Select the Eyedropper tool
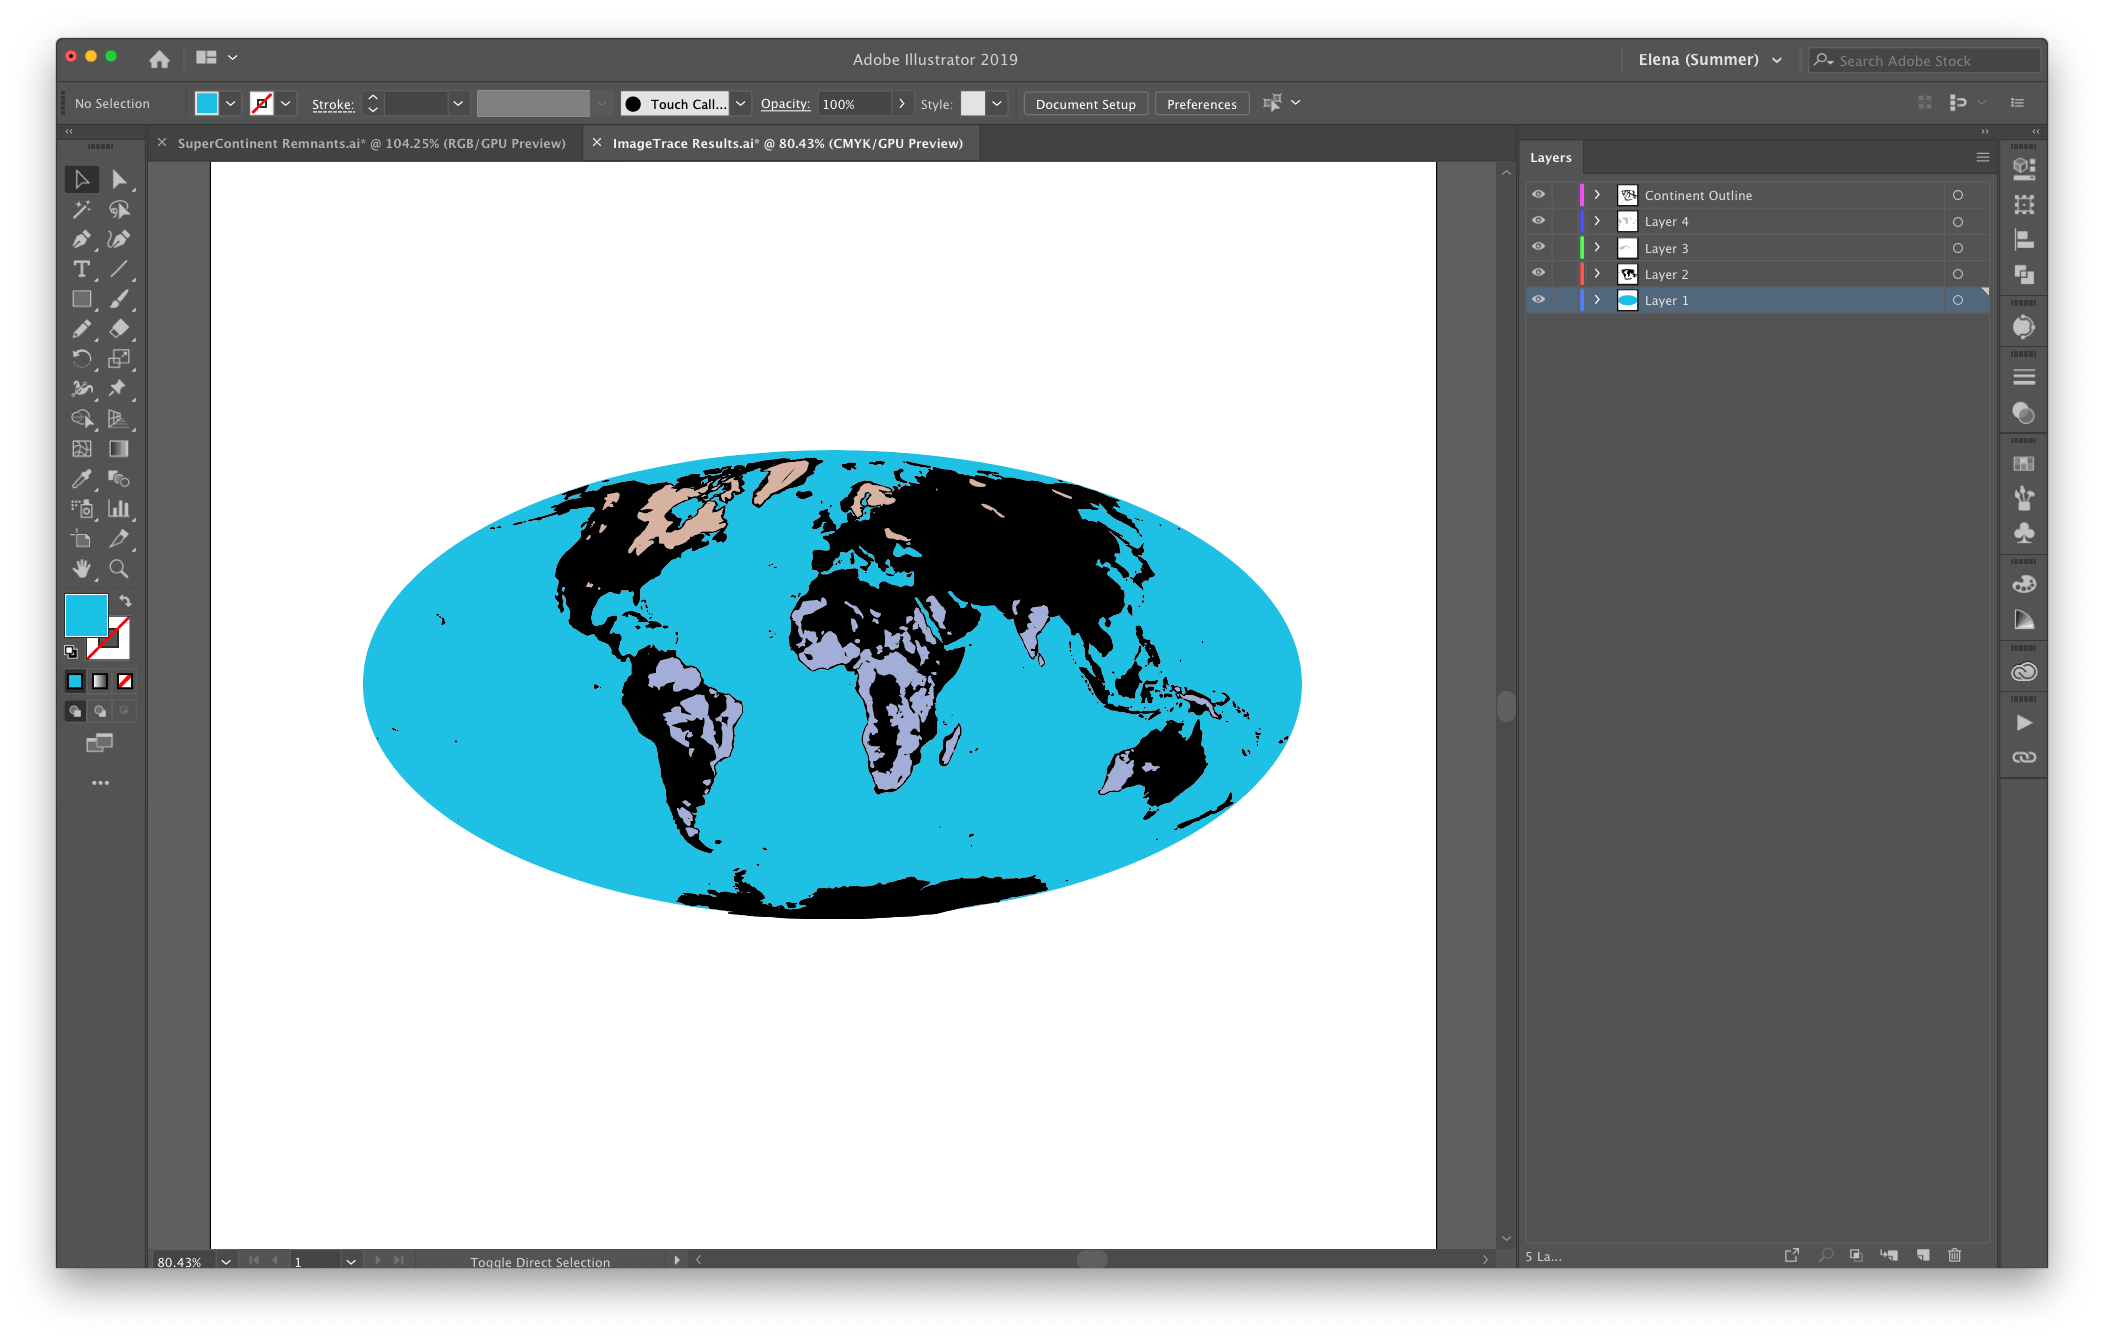The image size is (2104, 1342). coord(81,479)
